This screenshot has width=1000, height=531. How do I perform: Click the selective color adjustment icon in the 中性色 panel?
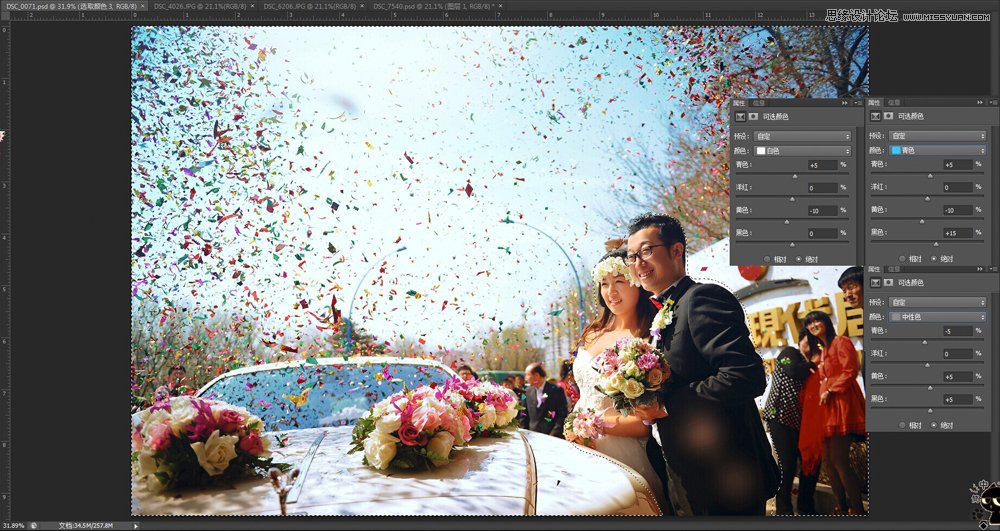[x=876, y=282]
